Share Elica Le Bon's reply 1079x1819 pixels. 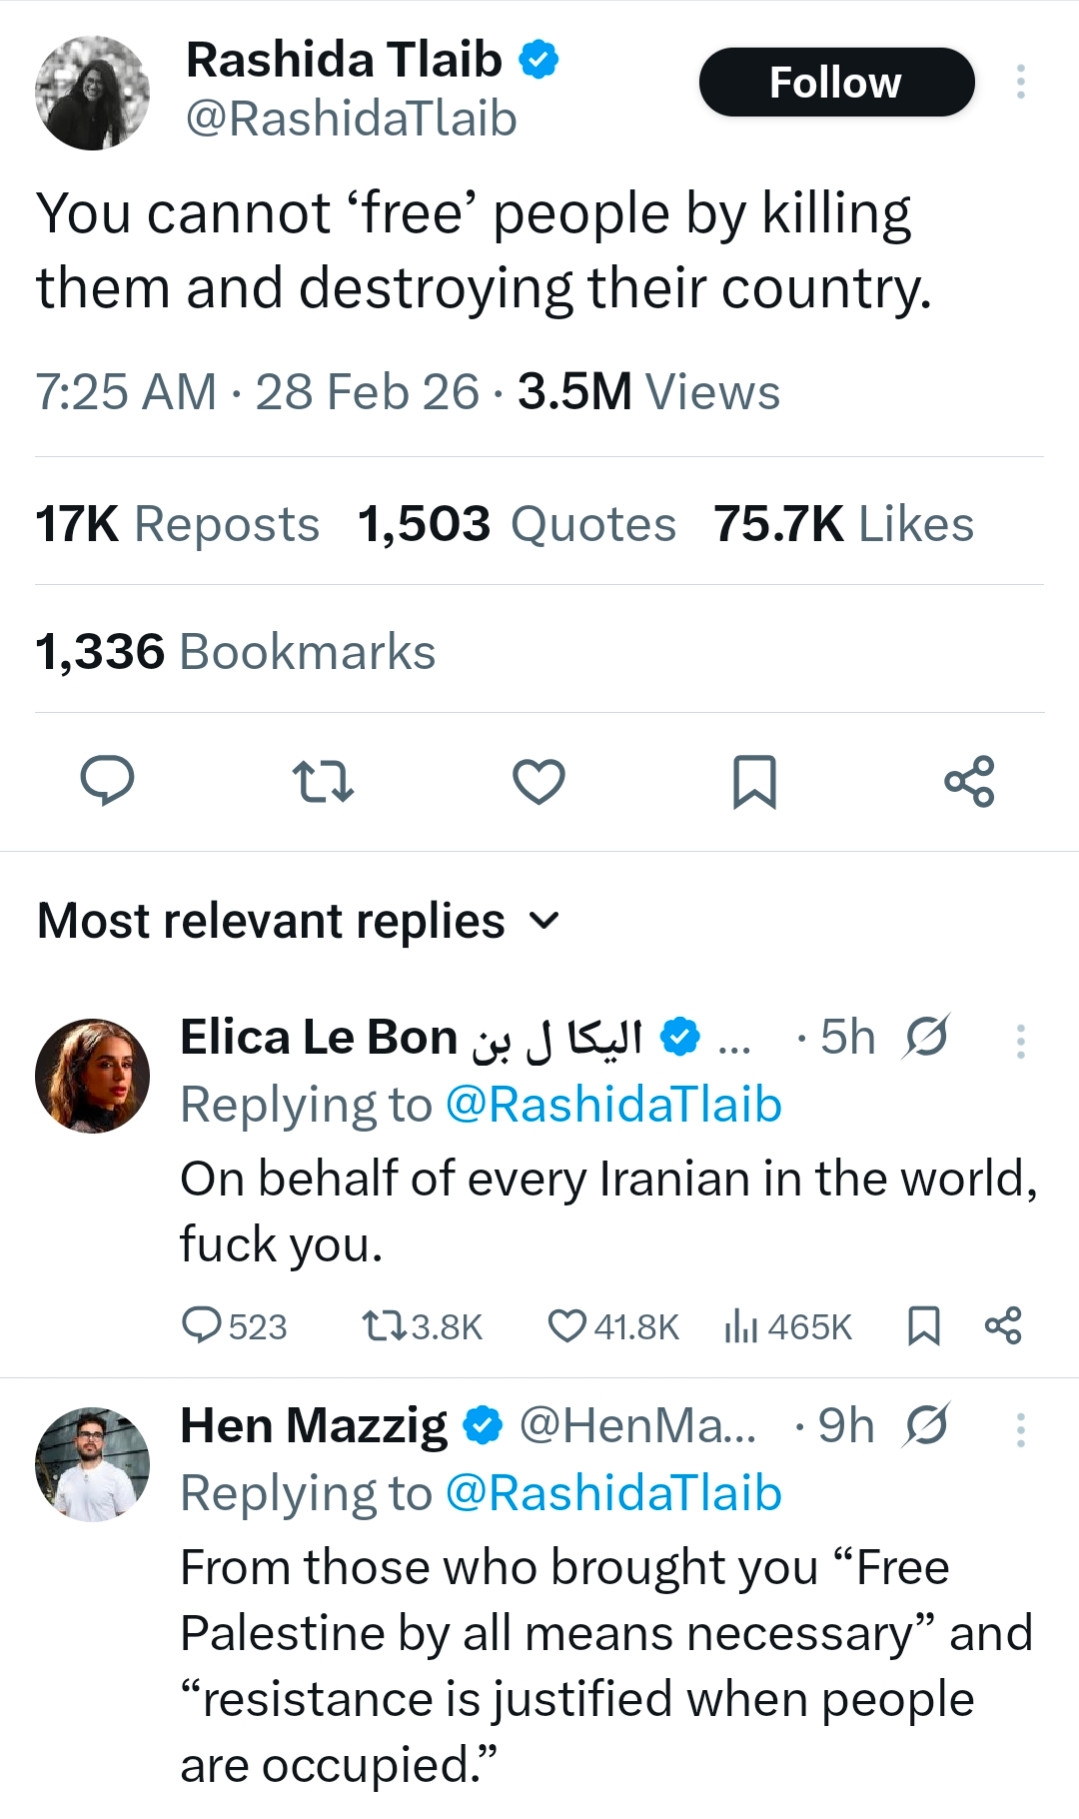(x=1003, y=1326)
